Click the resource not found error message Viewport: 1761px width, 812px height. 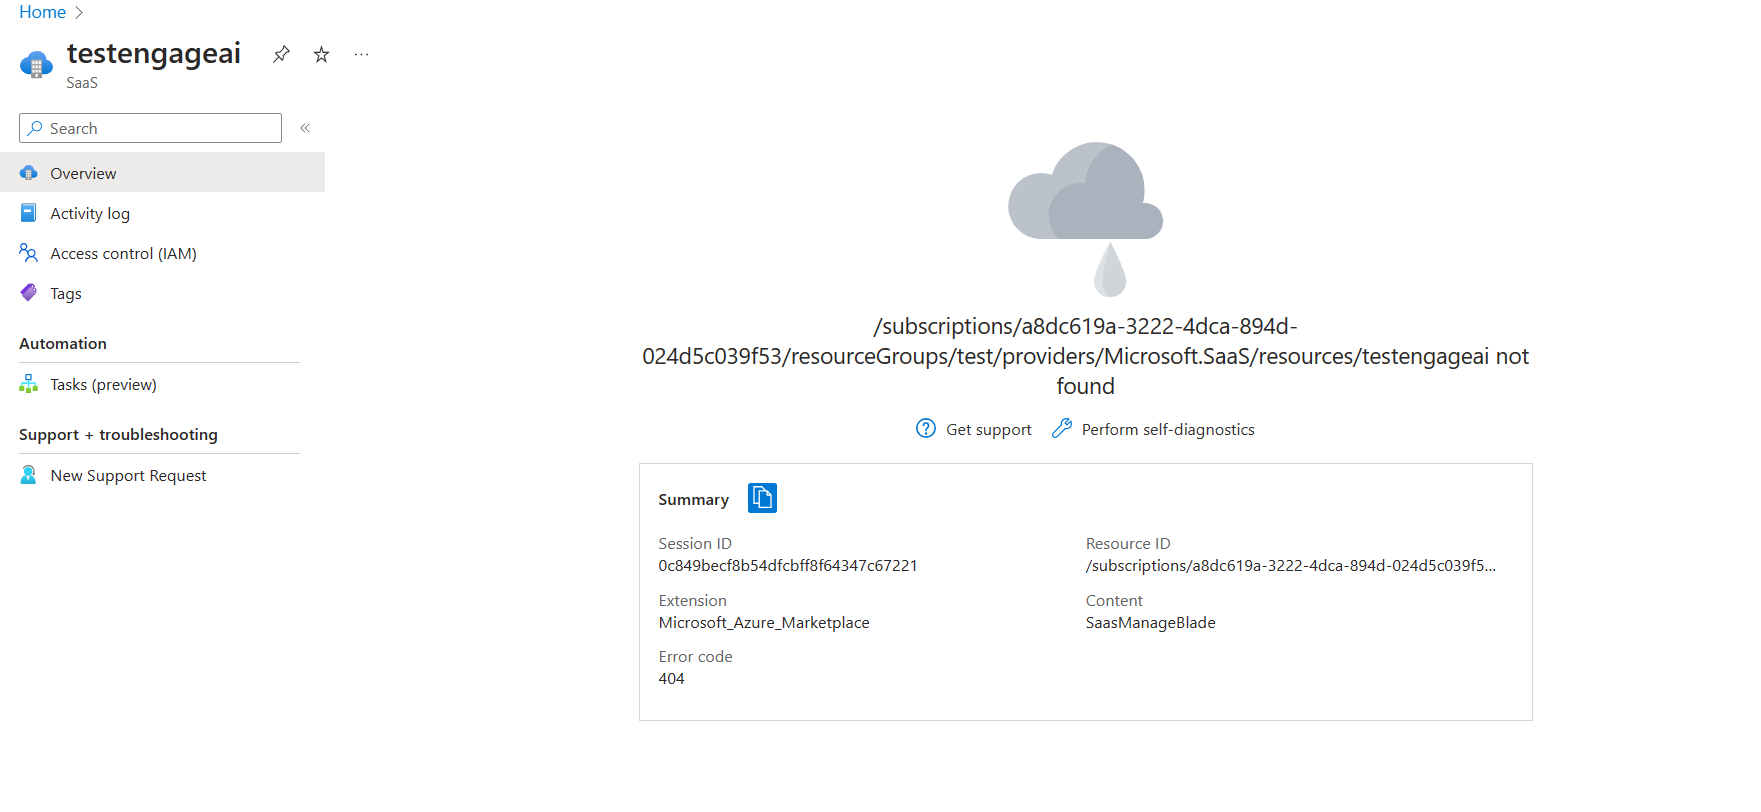[1085, 356]
